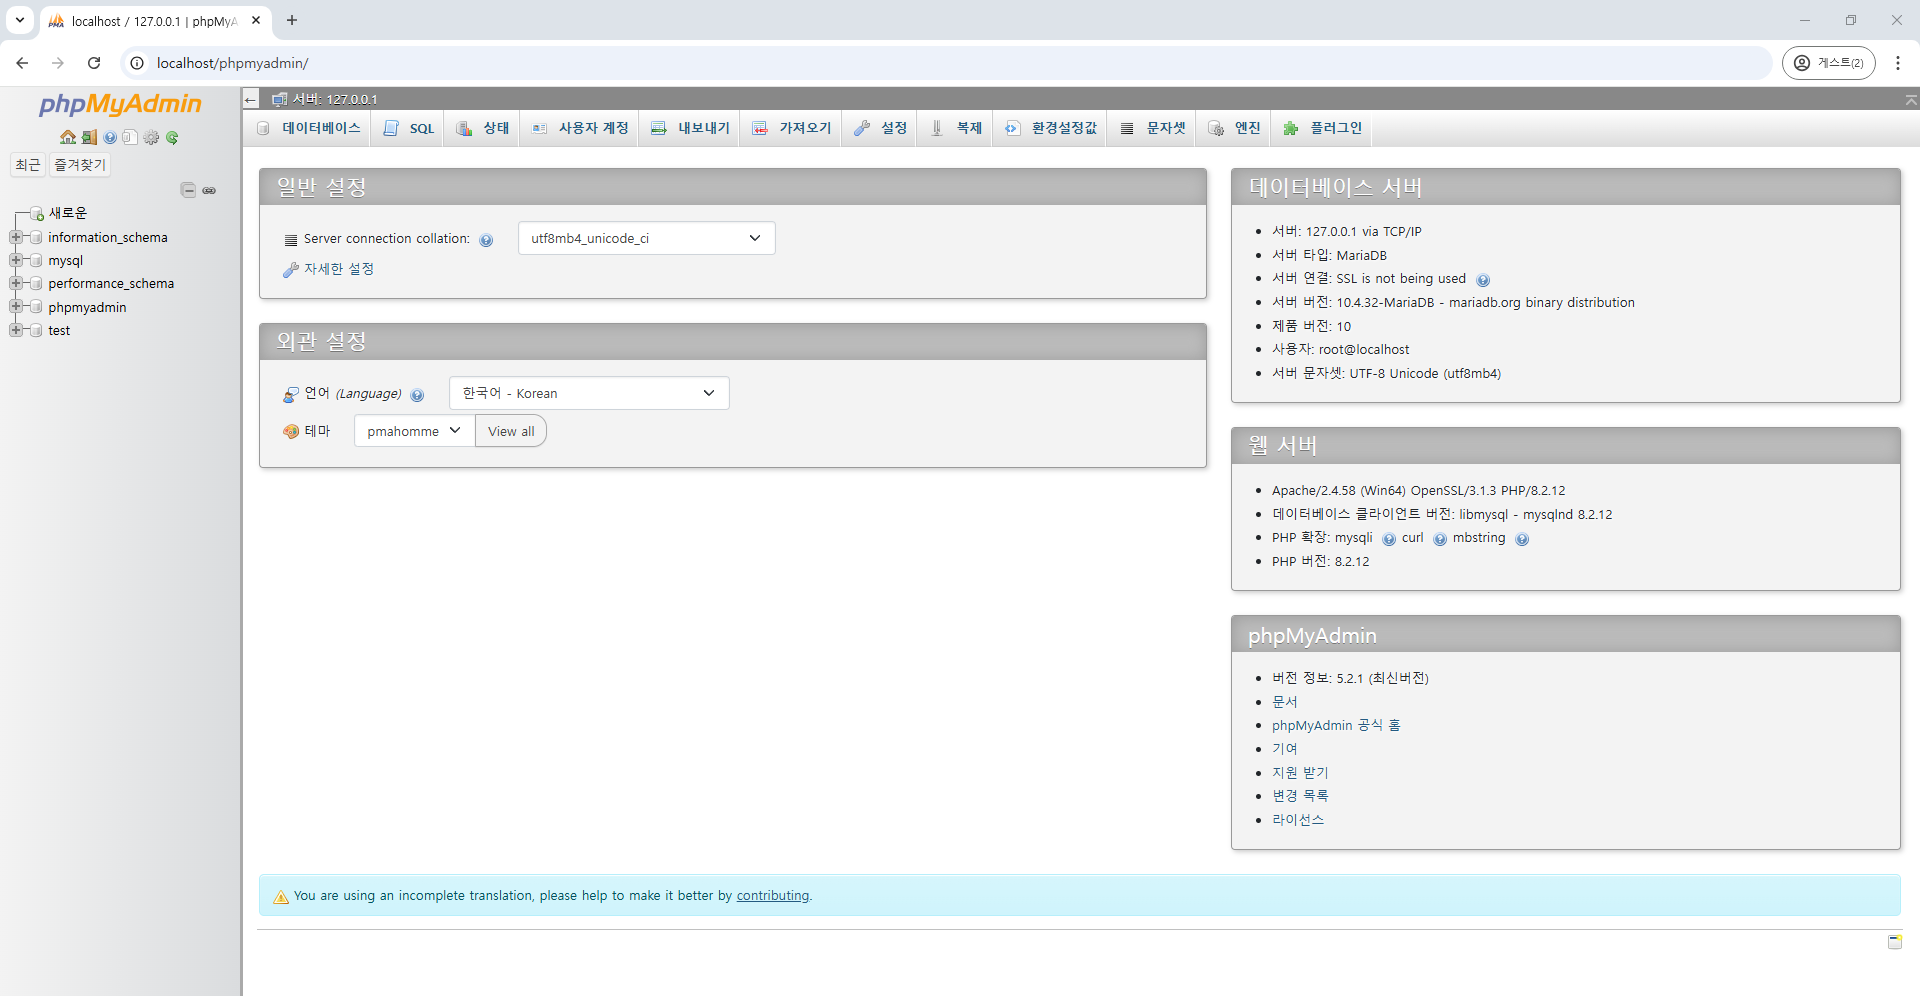Image resolution: width=1920 pixels, height=996 pixels.
Task: Open the 게스트(2) profile button
Action: click(x=1828, y=63)
